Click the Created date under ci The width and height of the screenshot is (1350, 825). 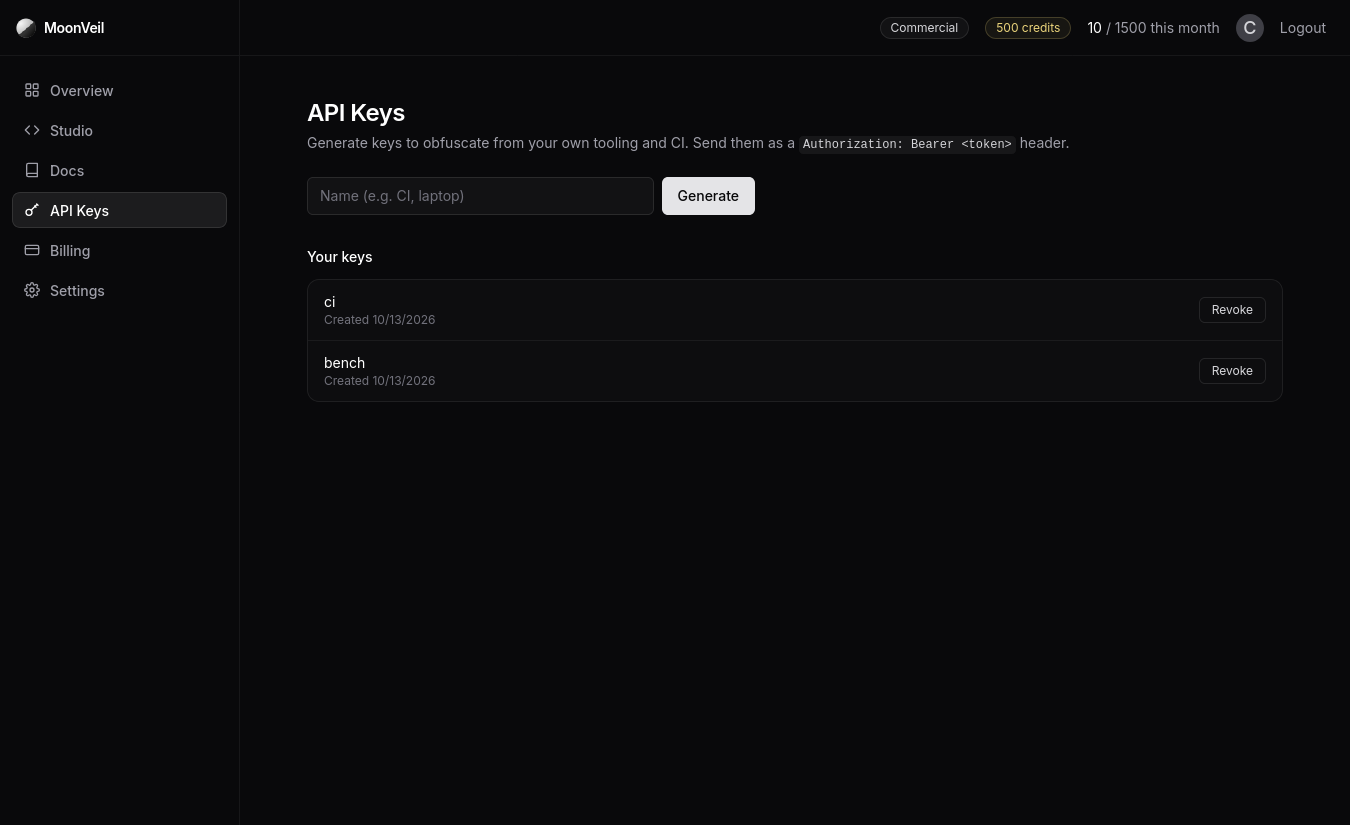click(380, 320)
